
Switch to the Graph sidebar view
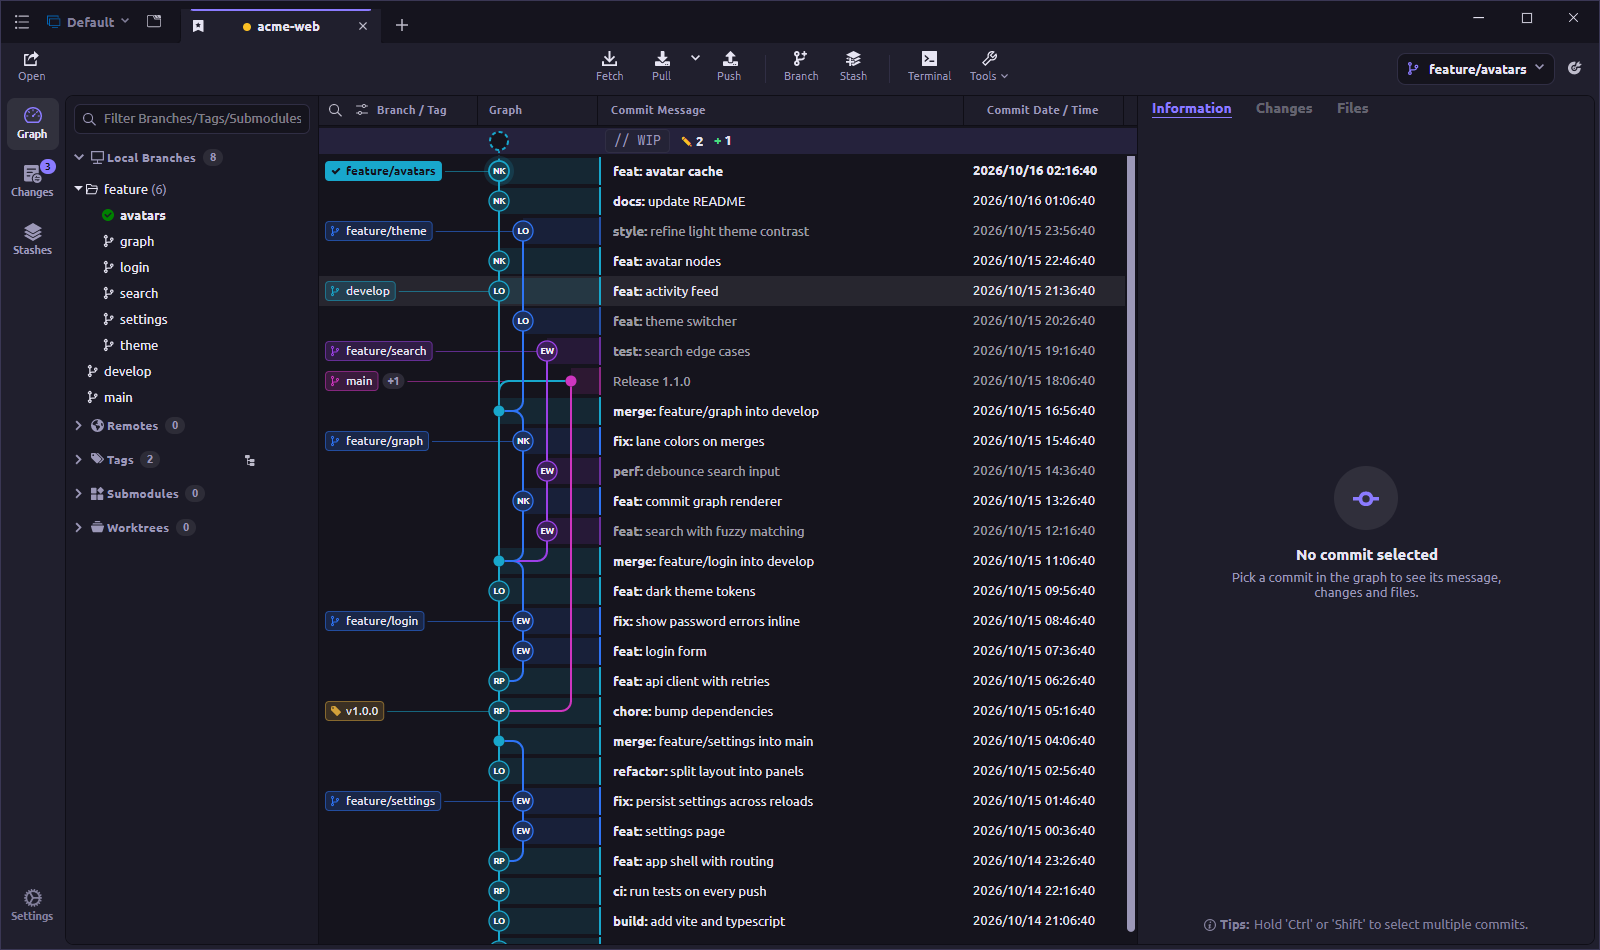coord(33,123)
